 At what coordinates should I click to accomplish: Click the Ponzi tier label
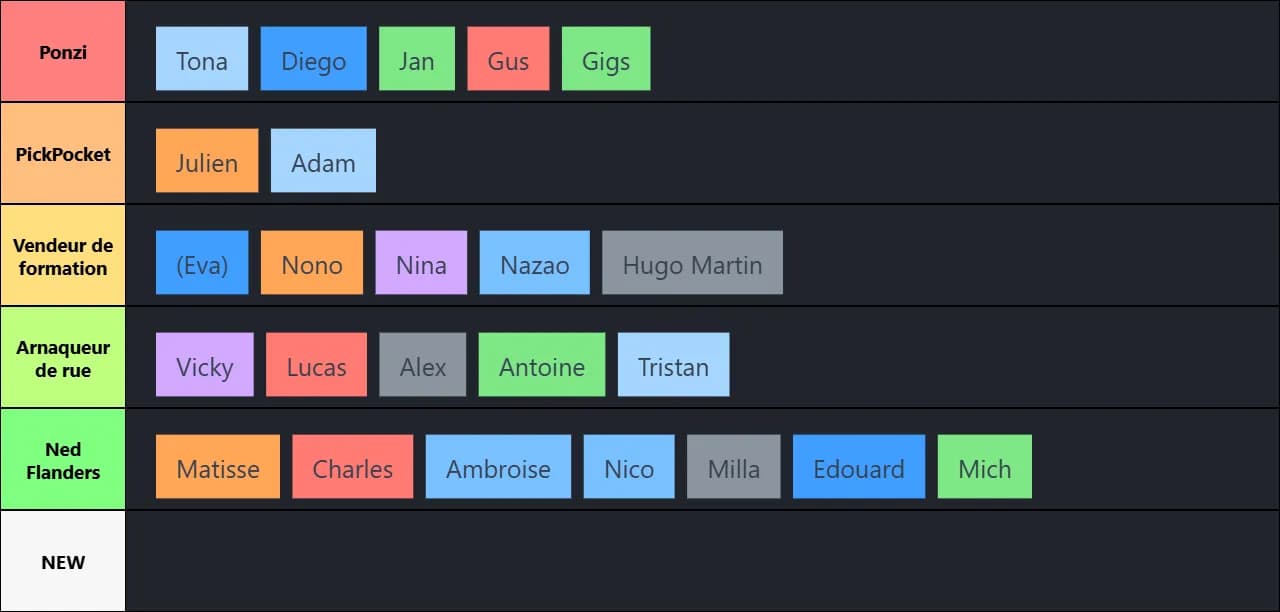click(63, 52)
